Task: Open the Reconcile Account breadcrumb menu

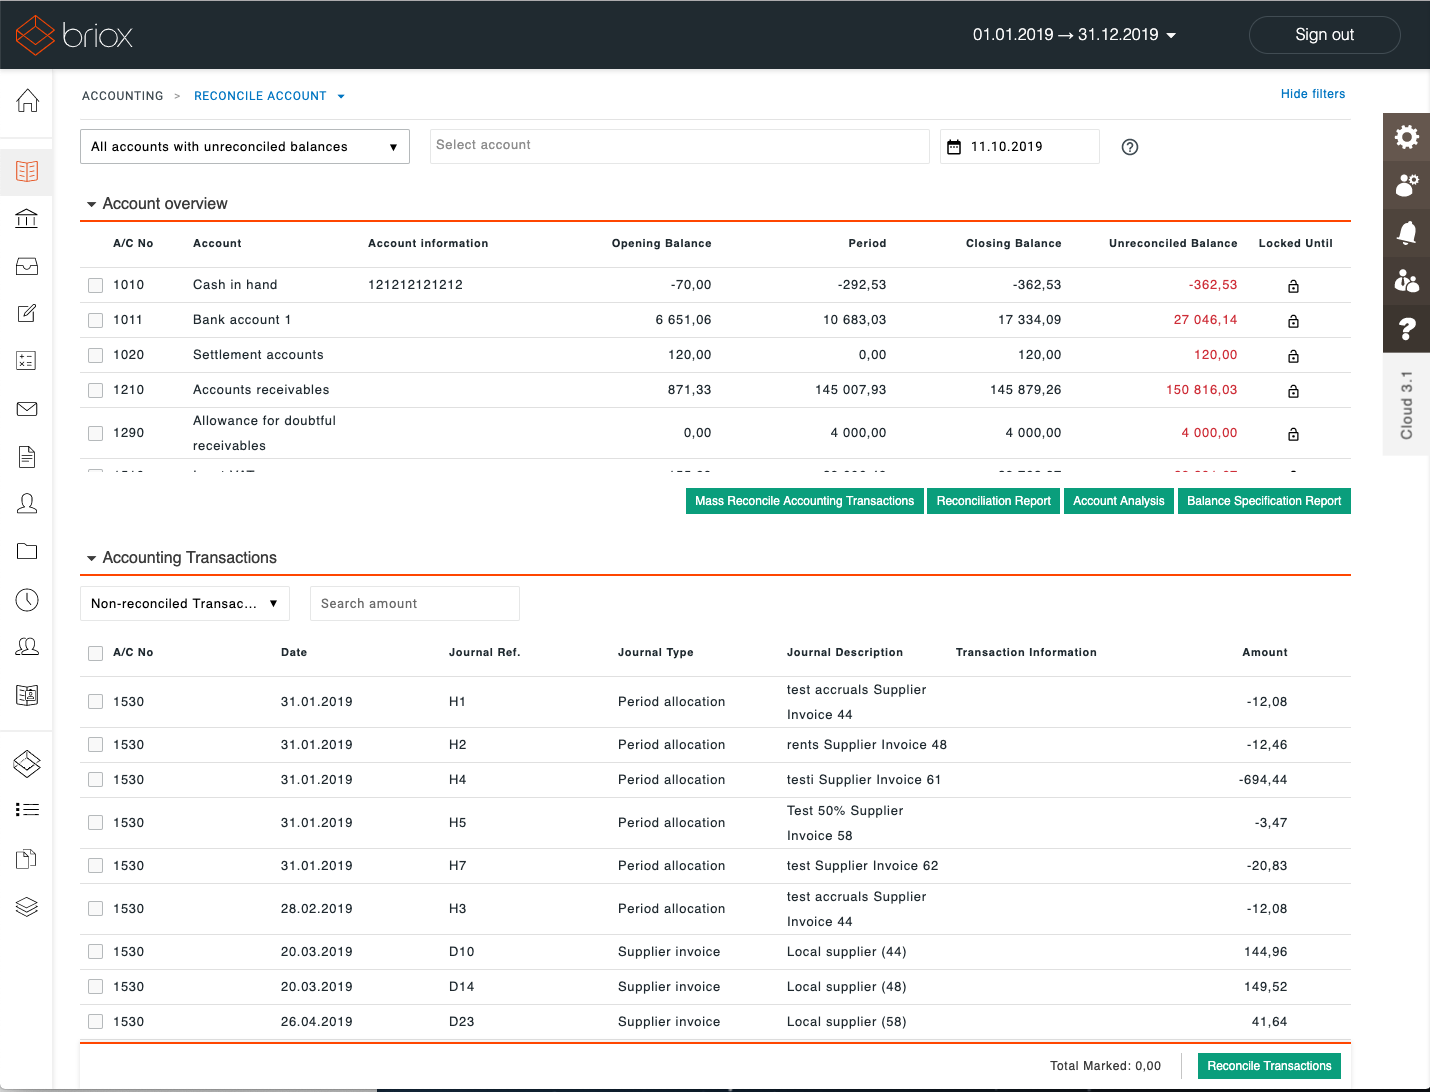Action: [x=341, y=95]
